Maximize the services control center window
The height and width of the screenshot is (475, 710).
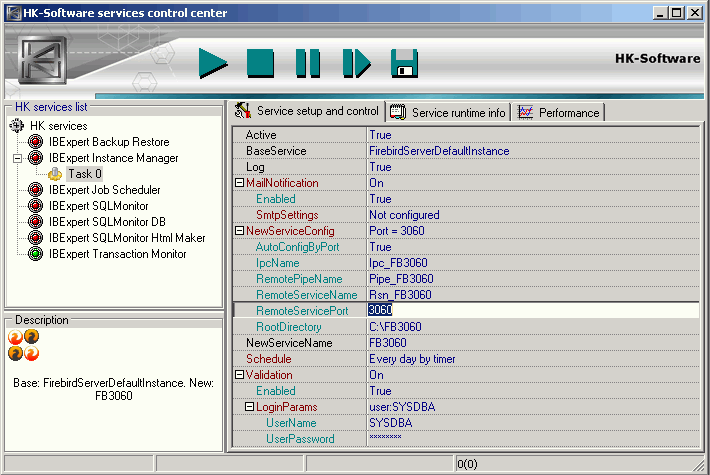click(677, 13)
